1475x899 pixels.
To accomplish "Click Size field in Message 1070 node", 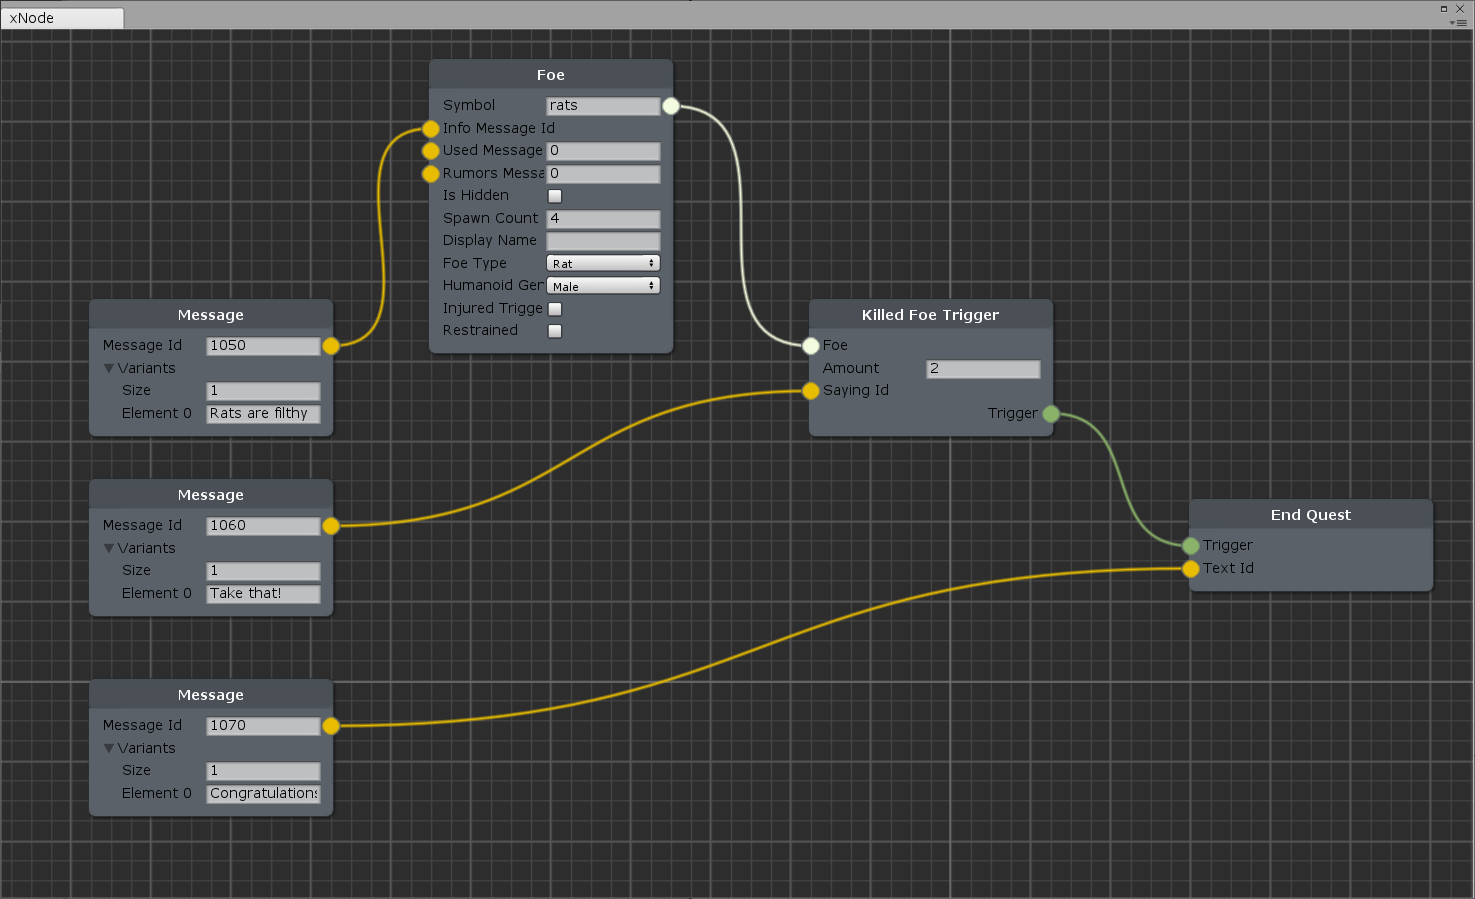I will tap(263, 771).
